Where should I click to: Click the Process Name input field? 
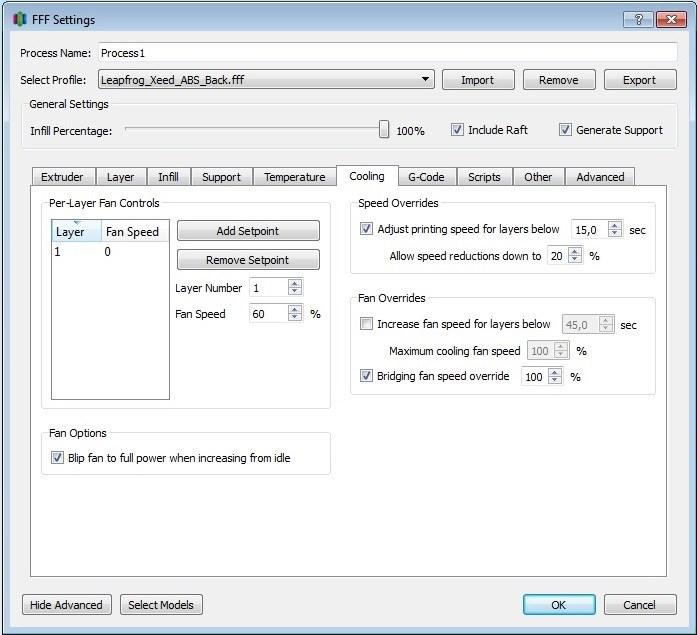coord(388,53)
